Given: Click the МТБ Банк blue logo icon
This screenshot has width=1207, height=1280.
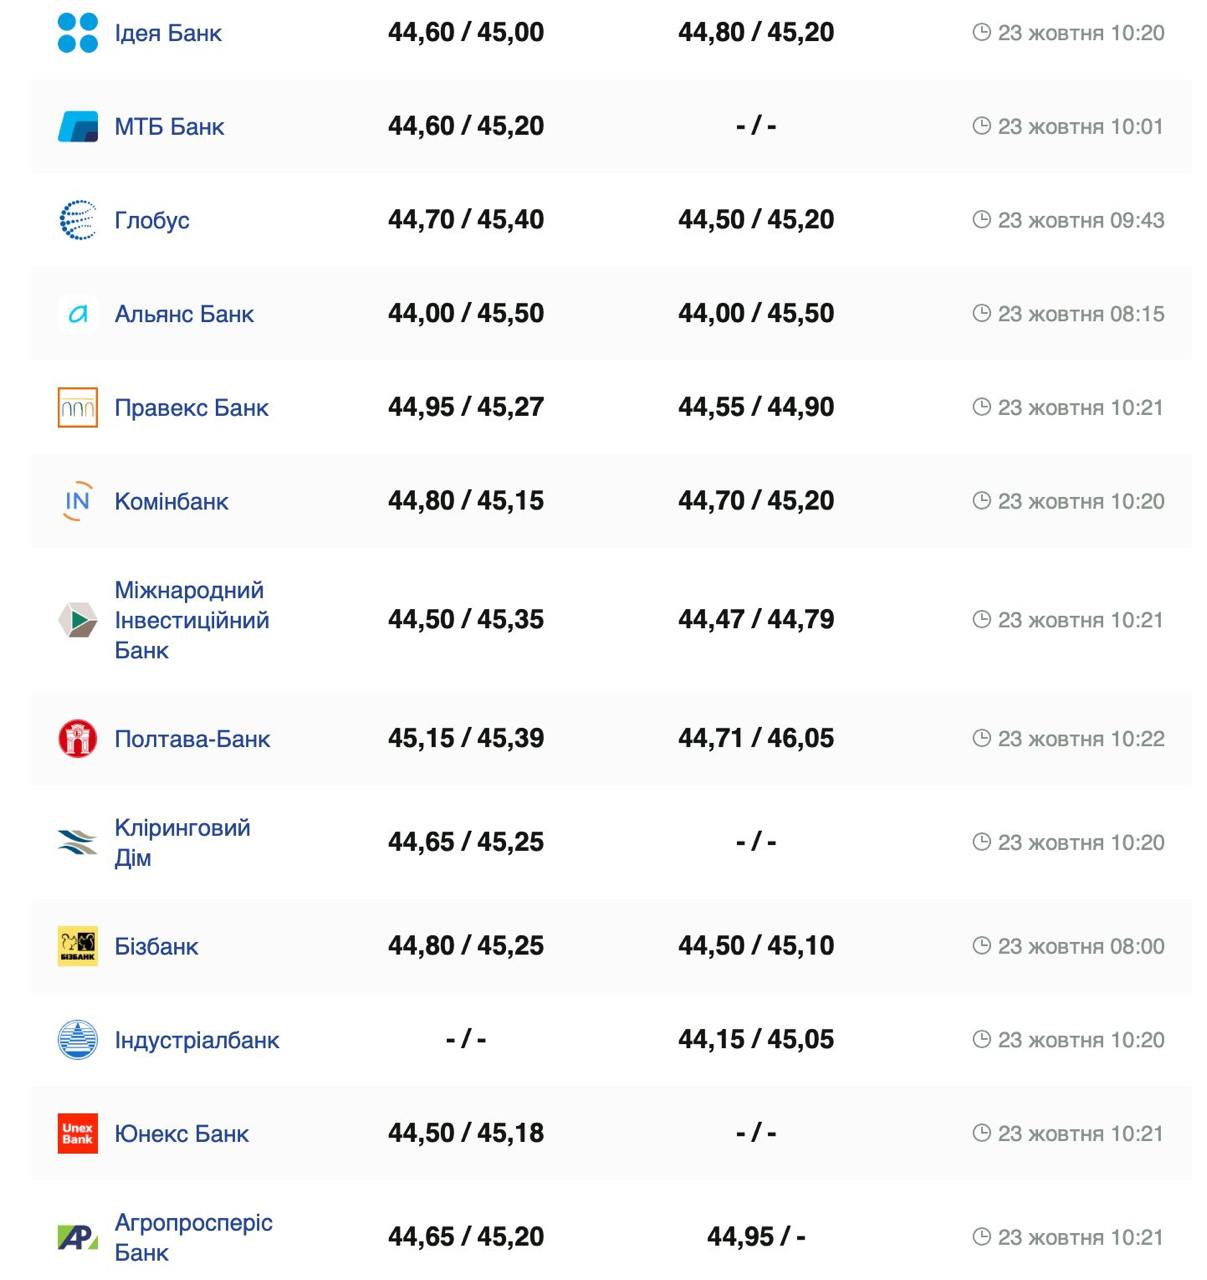Looking at the screenshot, I should (x=78, y=127).
